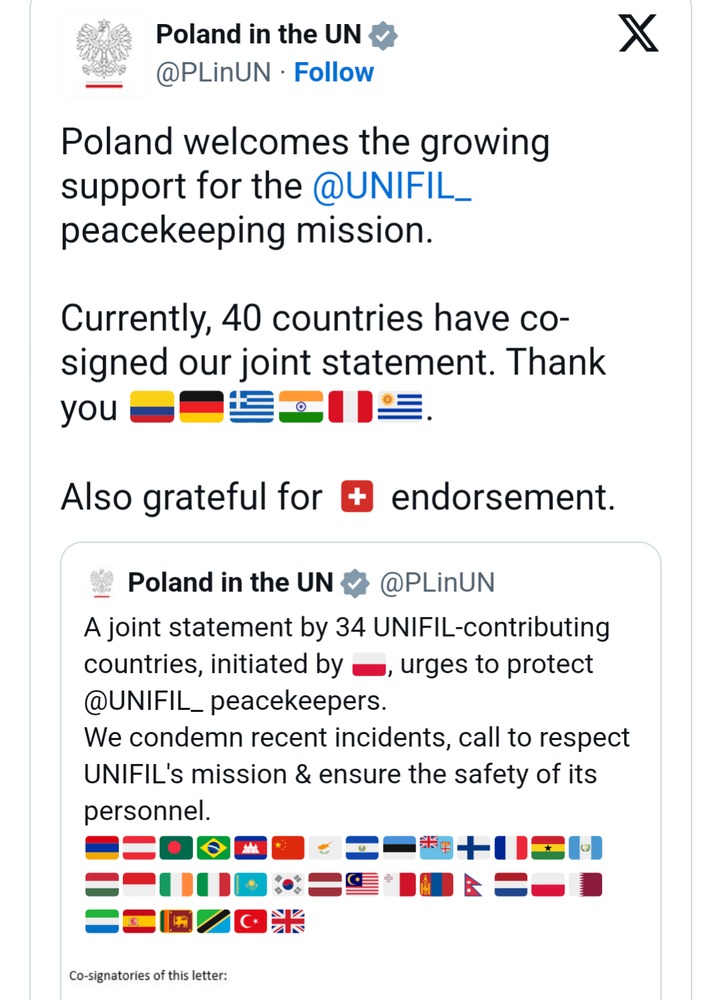Click the @PLinUN handle beside Follow
The width and height of the screenshot is (721, 1000).
click(x=214, y=73)
